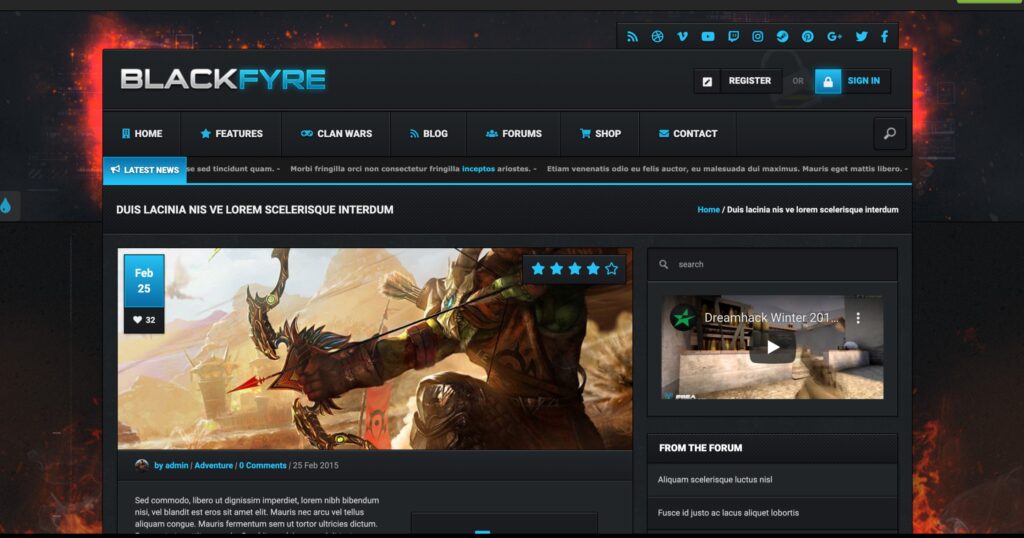Open forum topic Aliquam scelerisque luctus nisl

[x=714, y=480]
